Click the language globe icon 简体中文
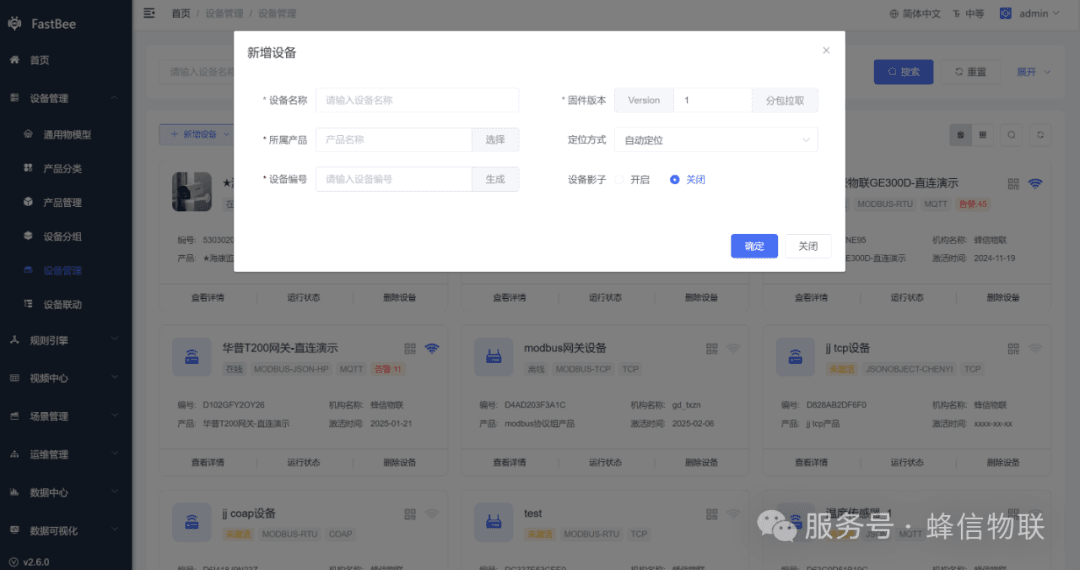 894,14
